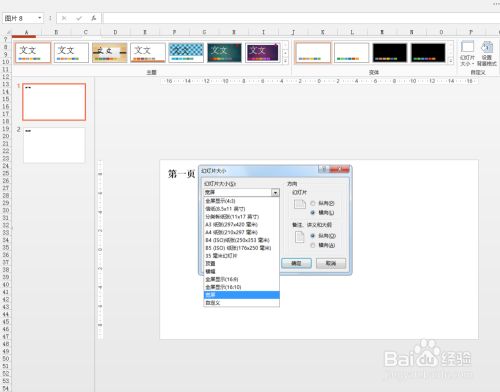Select the tan wood-textured theme thumbnail

pyautogui.click(x=110, y=53)
